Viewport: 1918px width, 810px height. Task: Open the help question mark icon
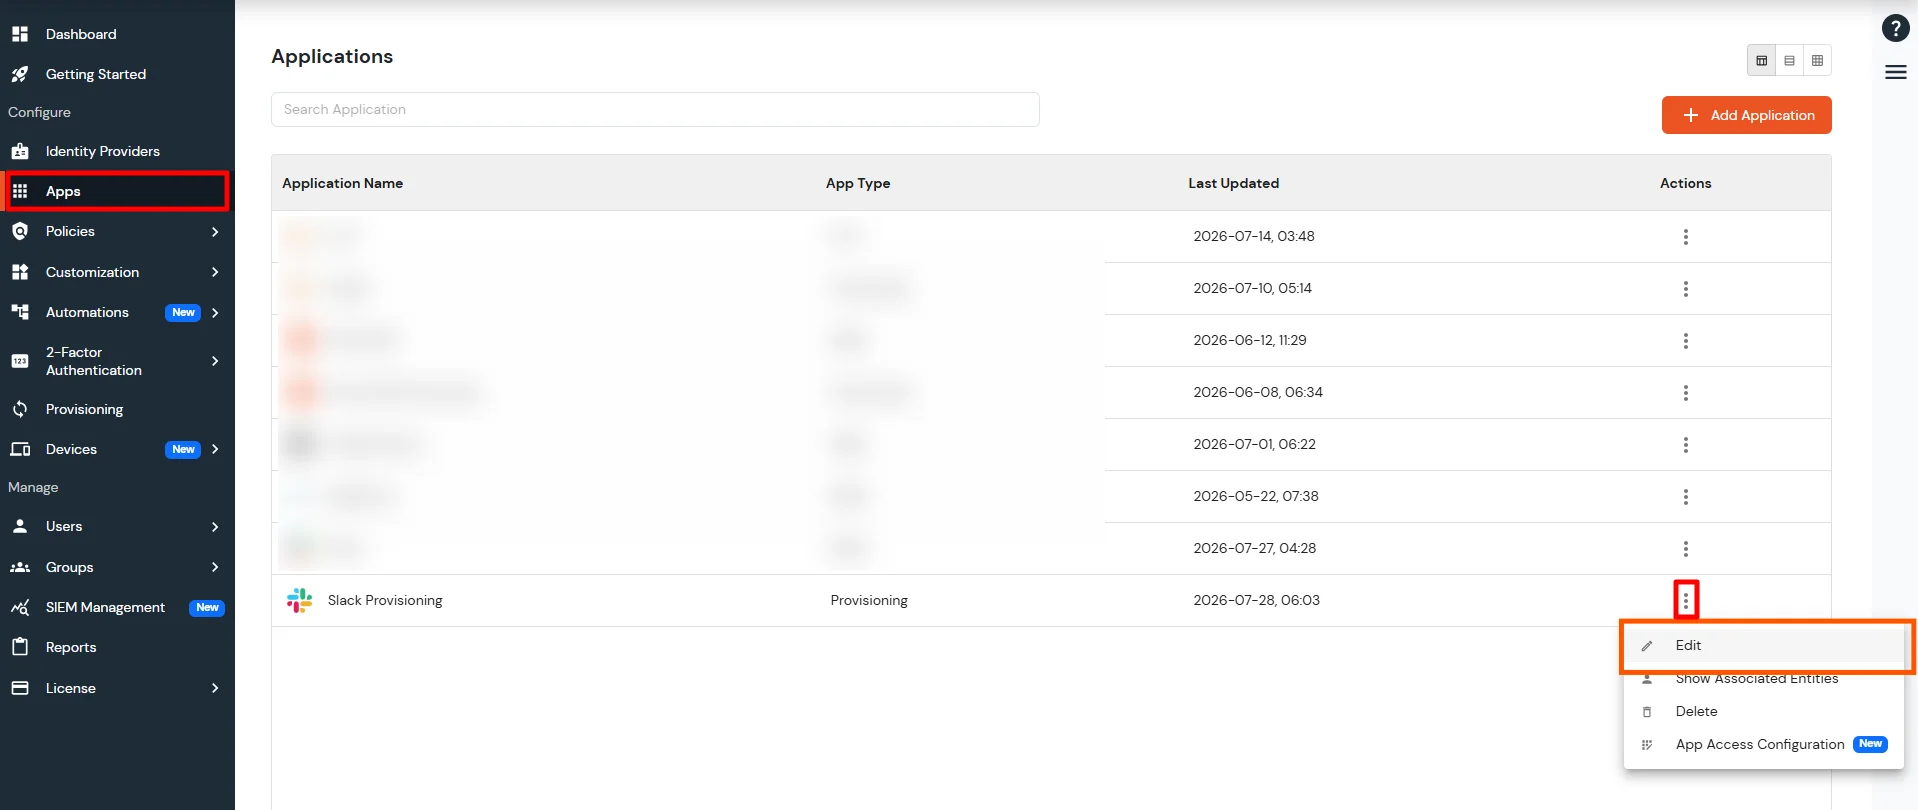coord(1895,28)
